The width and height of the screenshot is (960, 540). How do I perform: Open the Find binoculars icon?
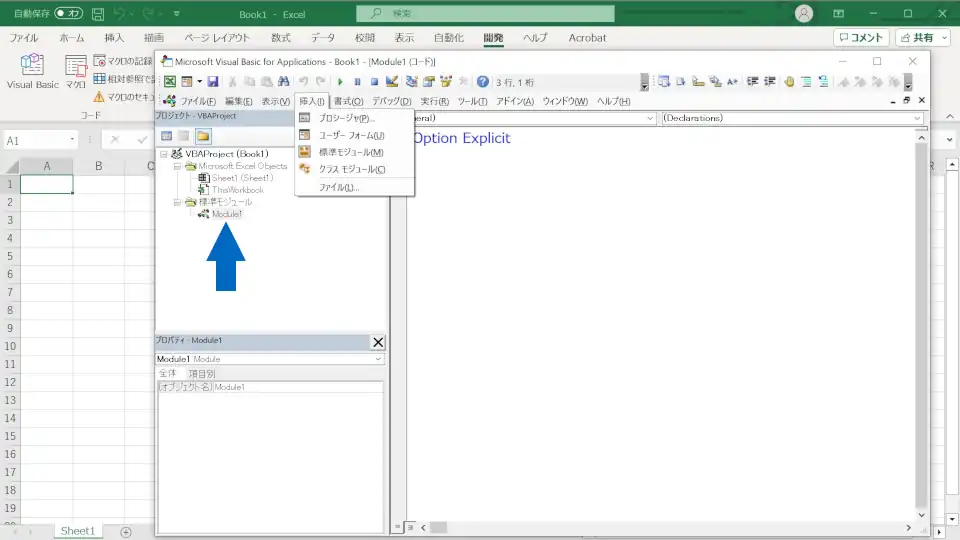[283, 82]
